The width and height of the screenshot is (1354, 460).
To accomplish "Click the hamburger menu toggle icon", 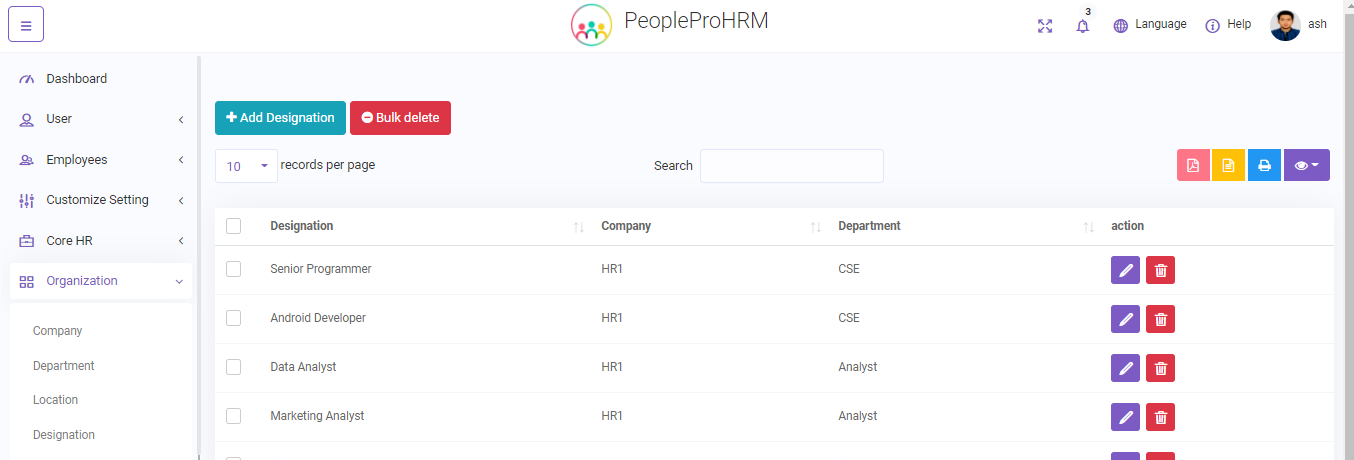I will click(x=26, y=25).
